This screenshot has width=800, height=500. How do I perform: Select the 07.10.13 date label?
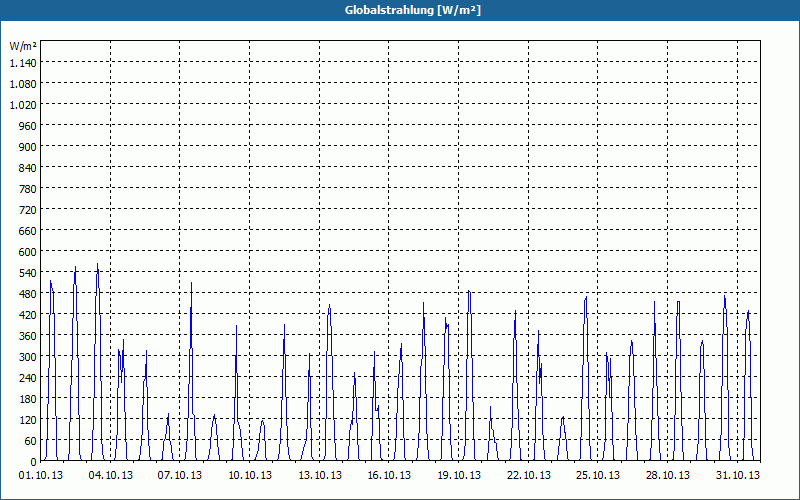[x=180, y=476]
